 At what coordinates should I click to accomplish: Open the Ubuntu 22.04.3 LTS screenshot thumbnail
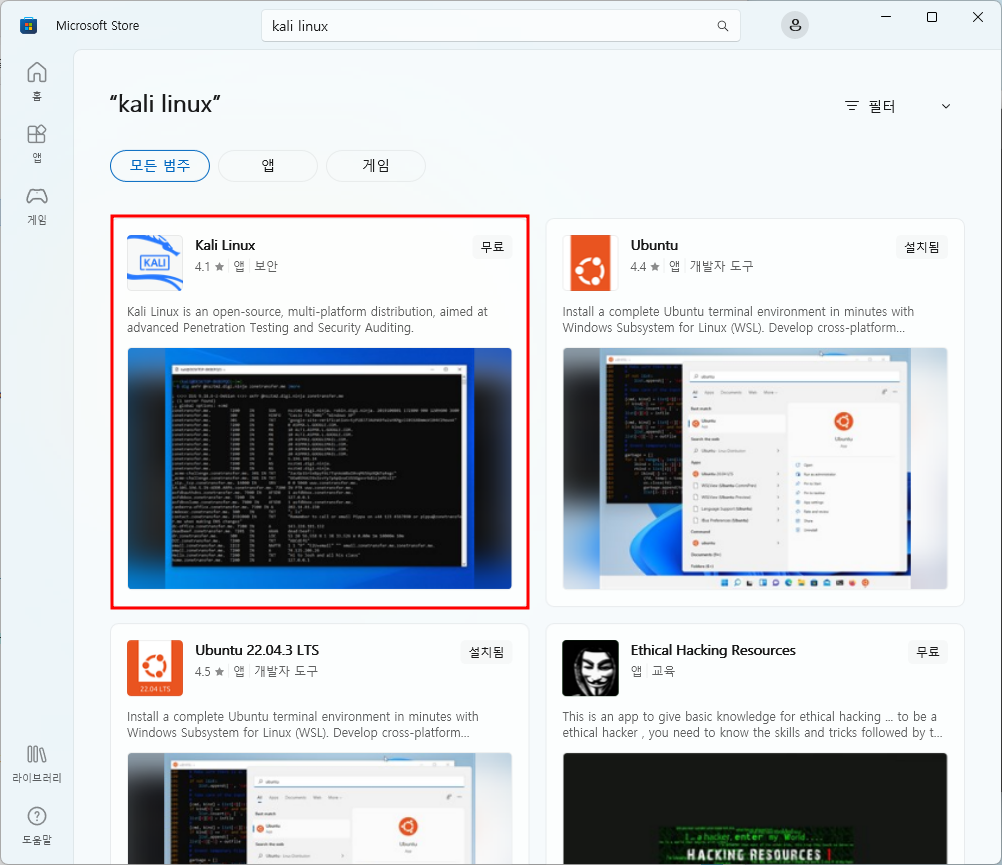tap(320, 808)
